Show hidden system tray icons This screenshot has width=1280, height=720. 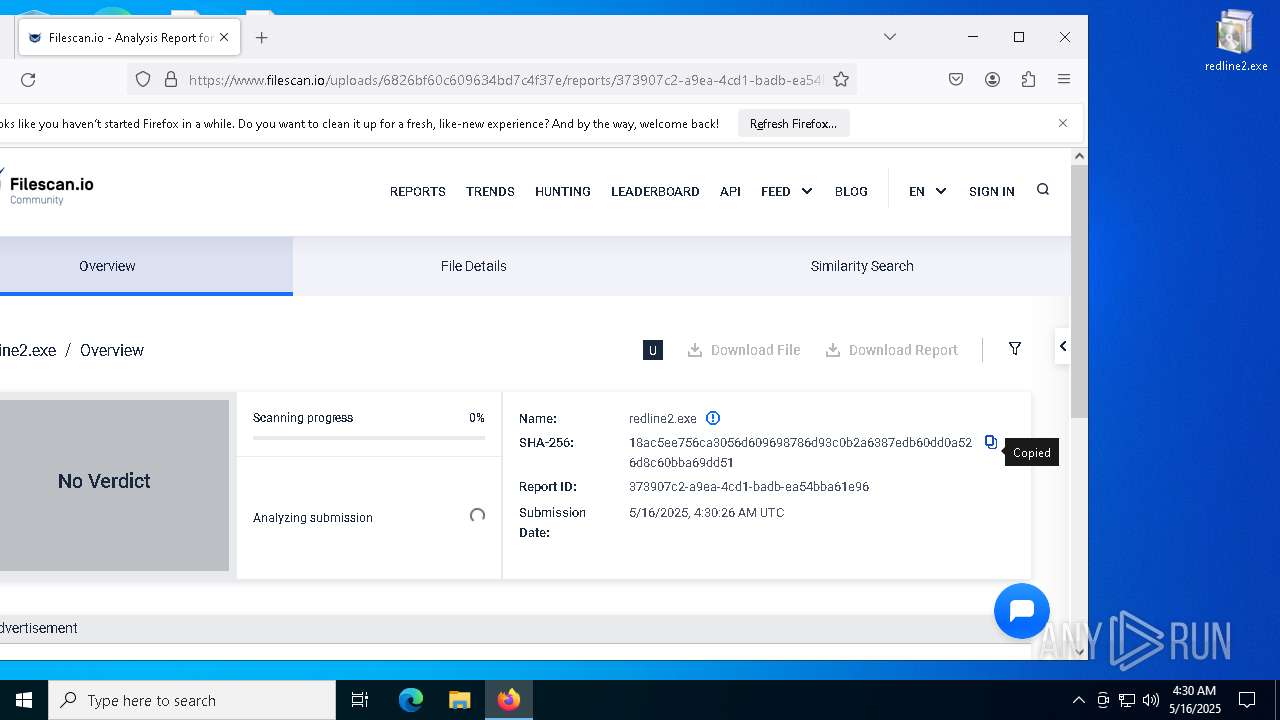pos(1078,700)
